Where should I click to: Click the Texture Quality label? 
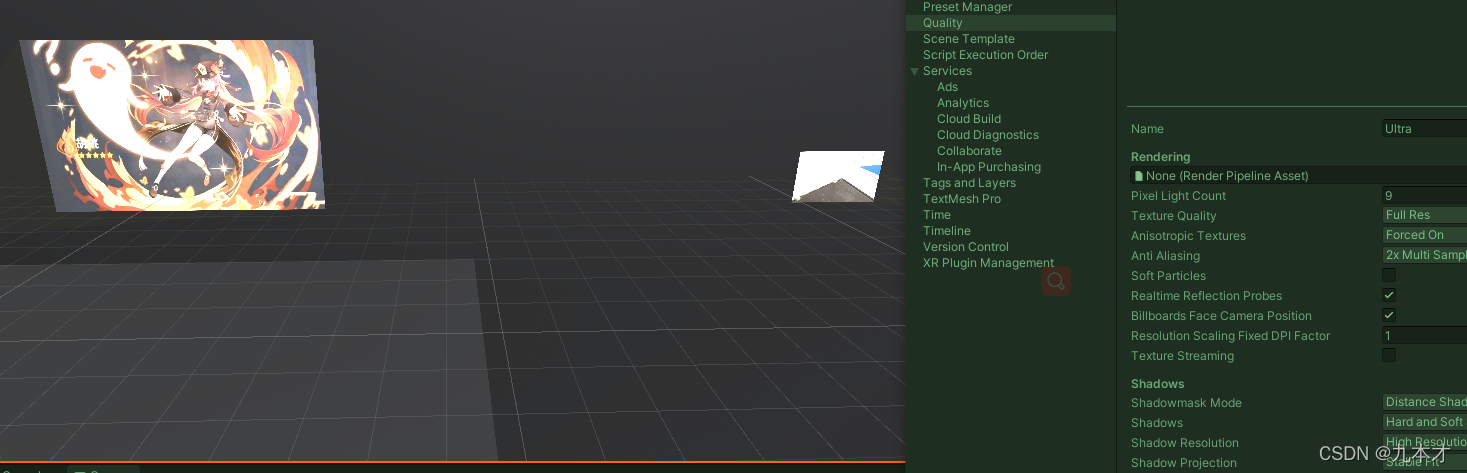pyautogui.click(x=1173, y=216)
